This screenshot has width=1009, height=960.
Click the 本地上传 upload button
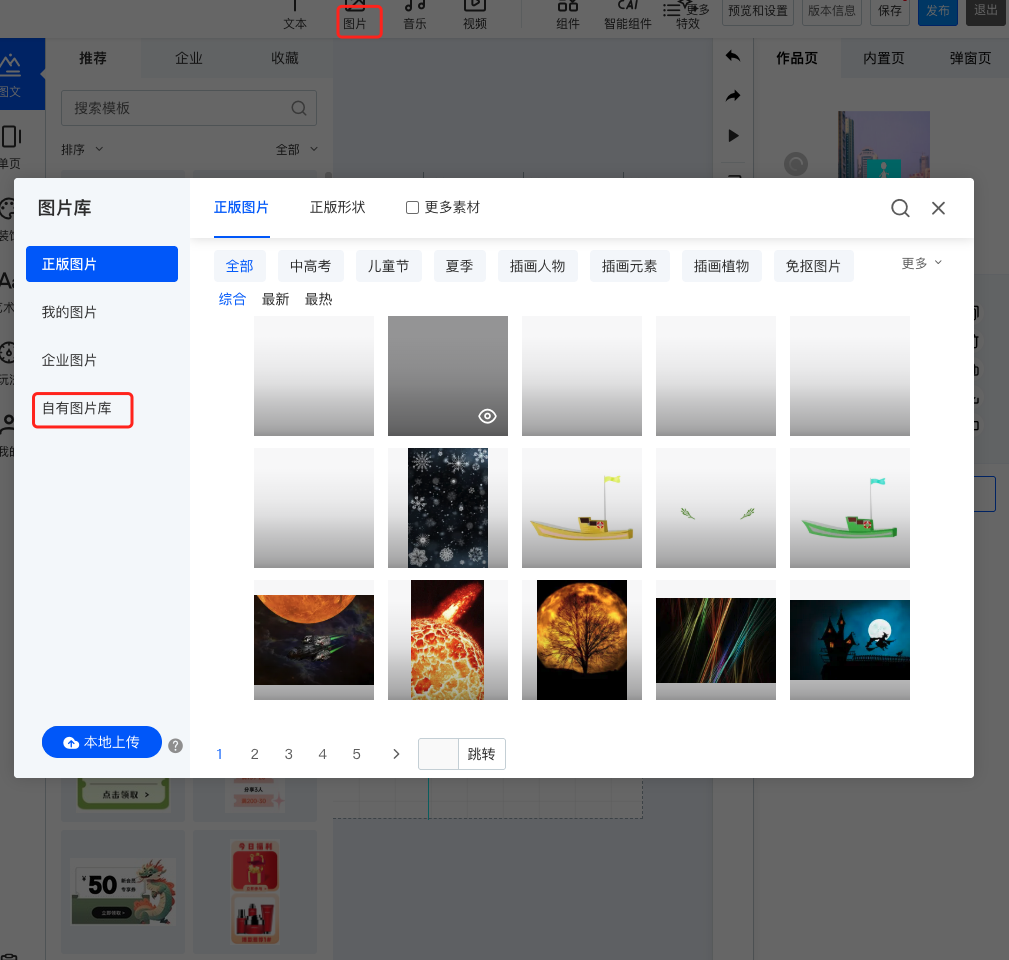pyautogui.click(x=102, y=742)
